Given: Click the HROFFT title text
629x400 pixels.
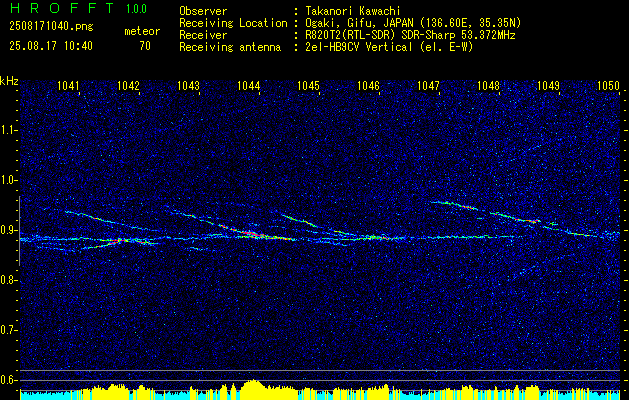Looking at the screenshot, I should tap(61, 8).
